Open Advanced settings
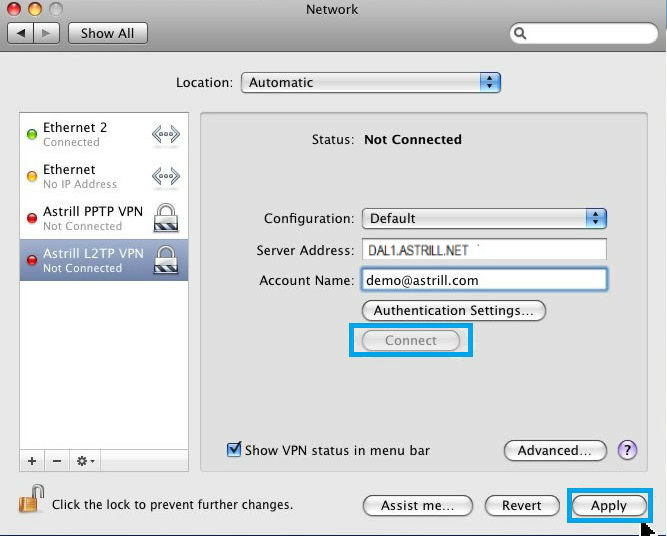The height and width of the screenshot is (536, 667). 555,450
